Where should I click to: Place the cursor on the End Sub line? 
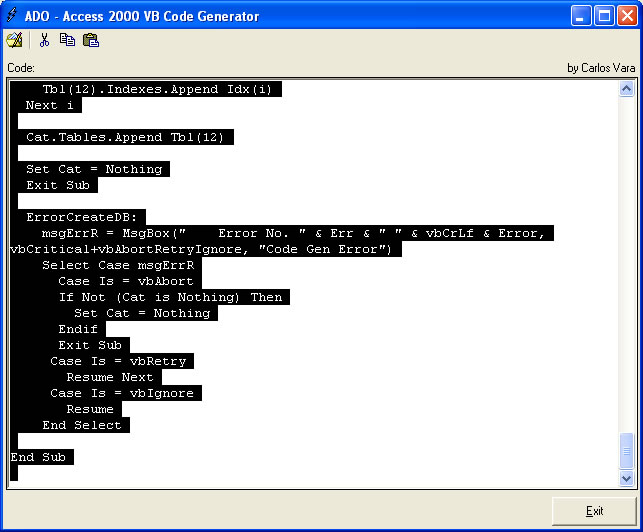(x=40, y=457)
